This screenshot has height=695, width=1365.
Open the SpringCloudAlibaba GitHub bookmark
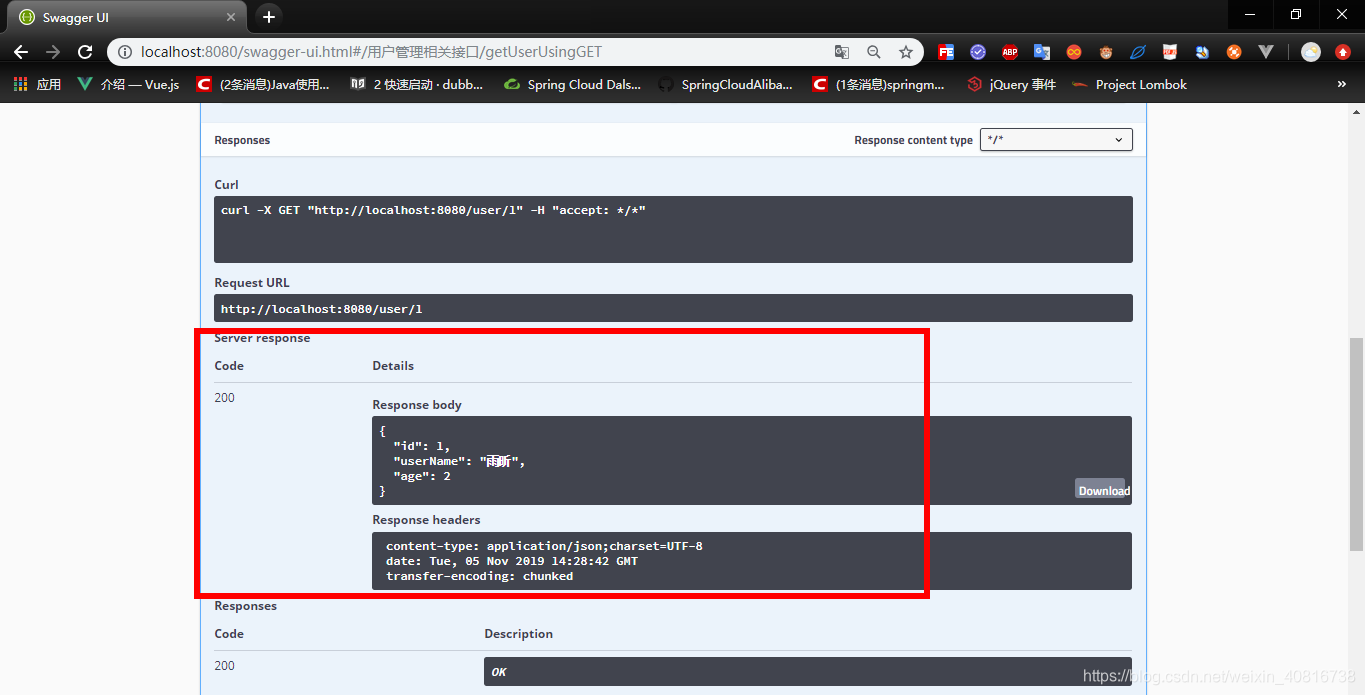(725, 85)
